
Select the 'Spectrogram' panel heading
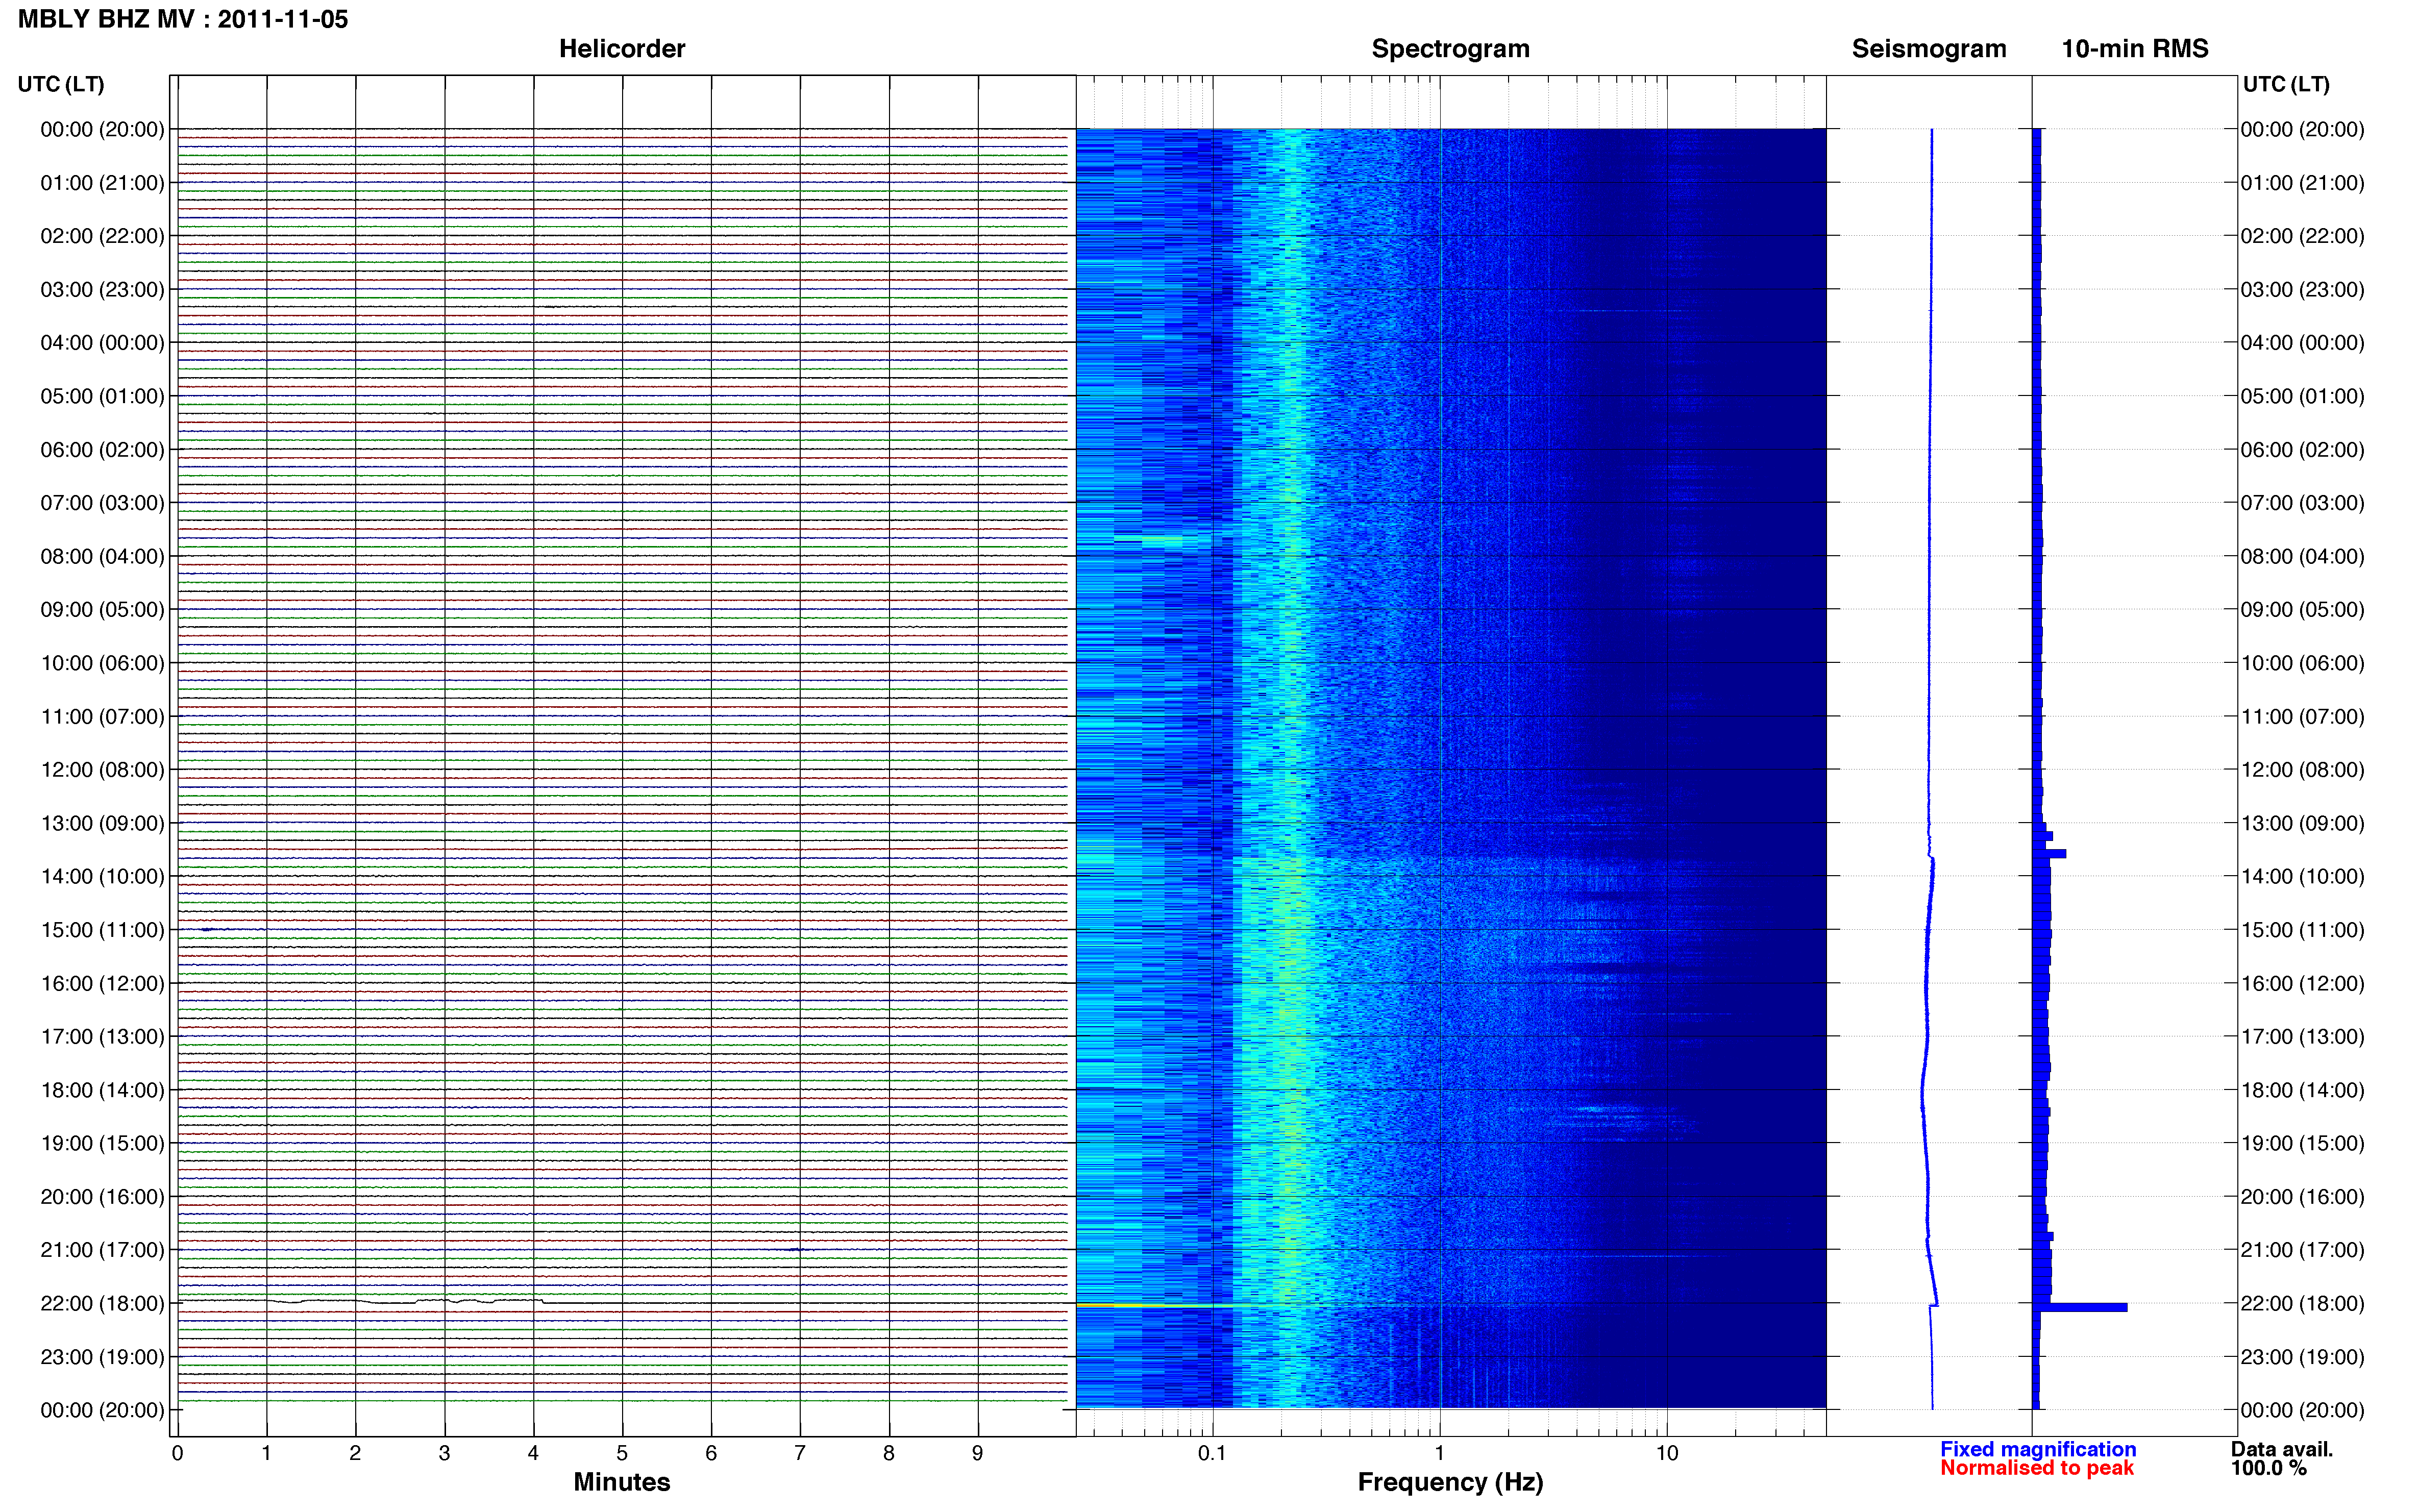click(1450, 48)
